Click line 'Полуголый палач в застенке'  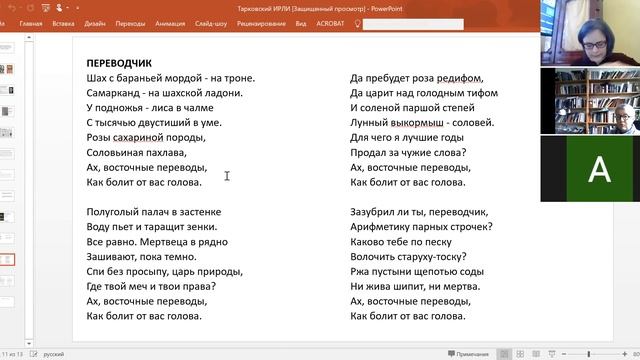coord(154,212)
